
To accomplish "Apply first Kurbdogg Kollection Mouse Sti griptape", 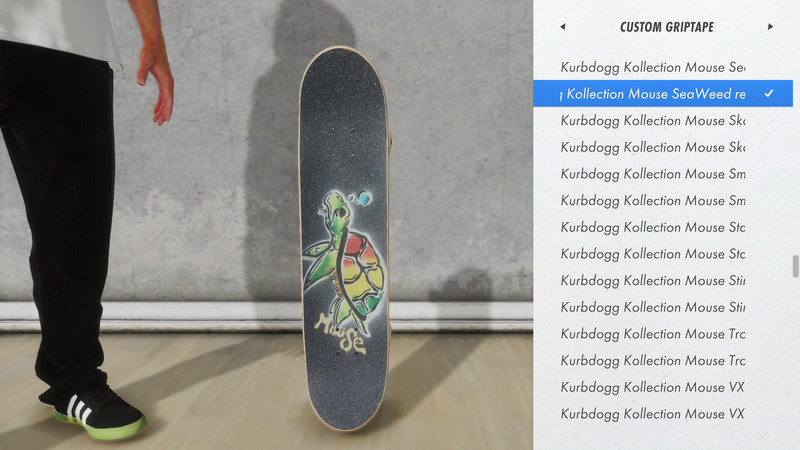I will (663, 280).
